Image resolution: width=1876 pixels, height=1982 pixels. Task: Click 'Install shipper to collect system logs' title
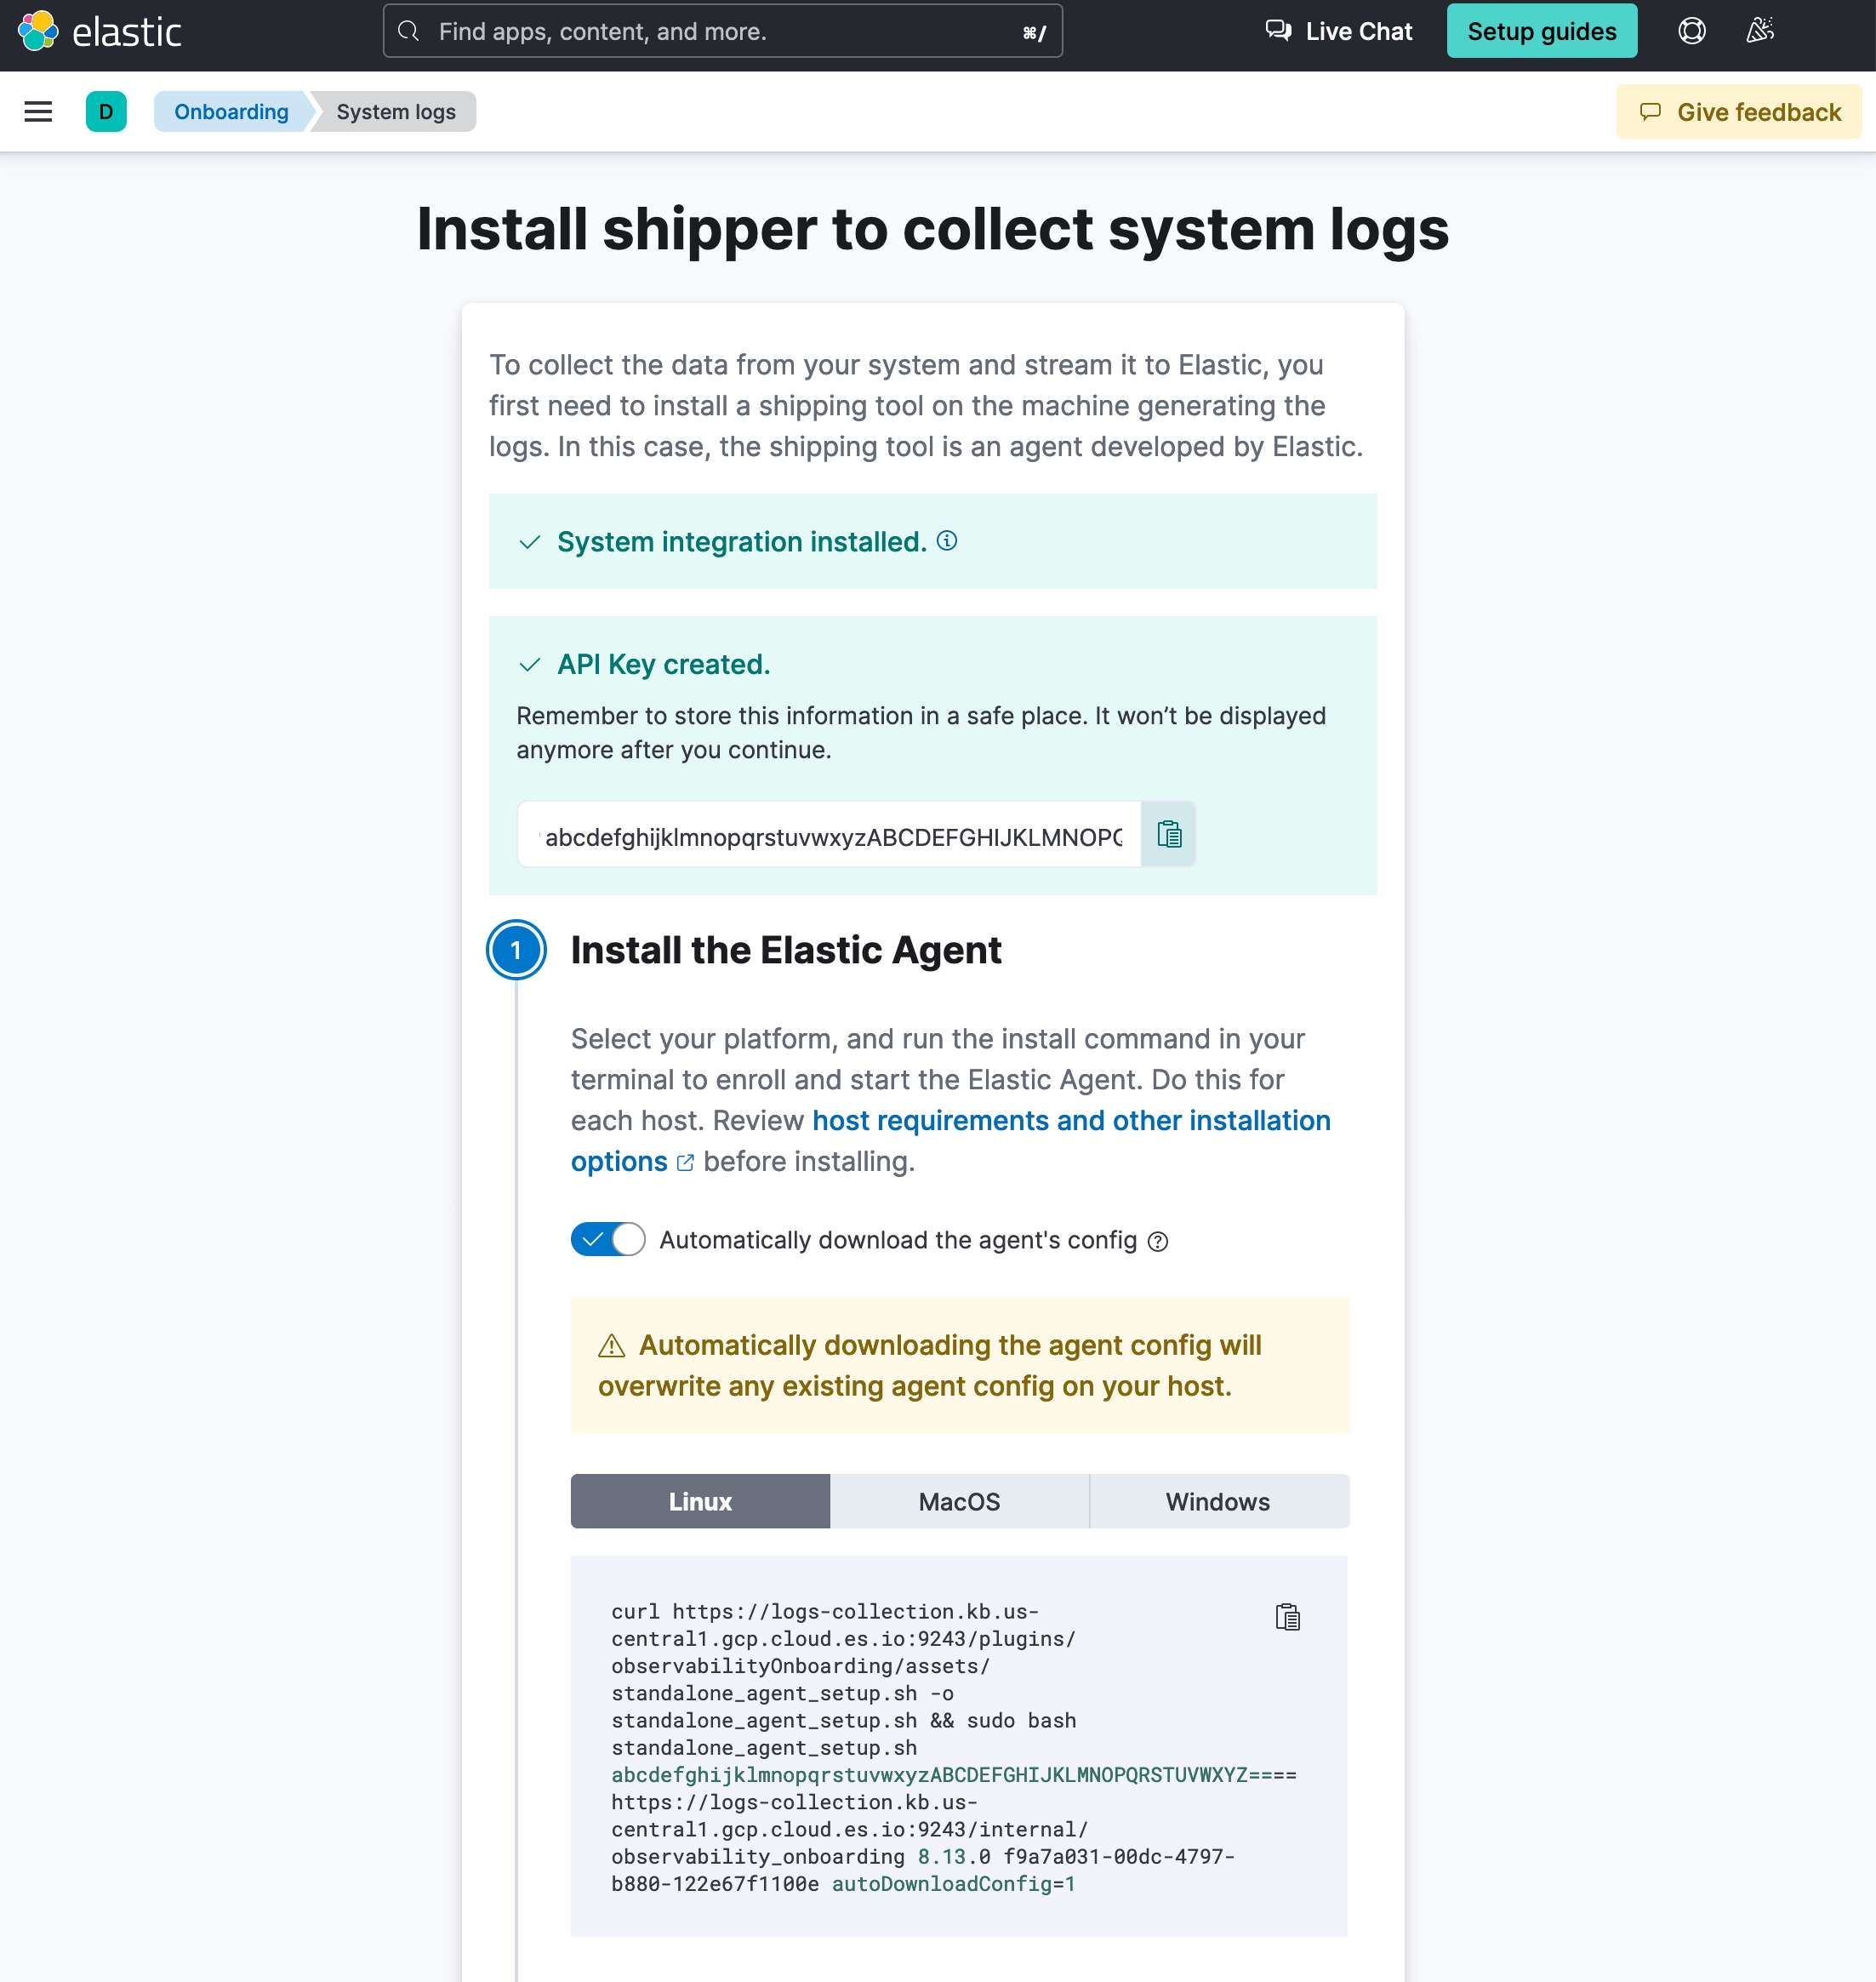[x=932, y=229]
